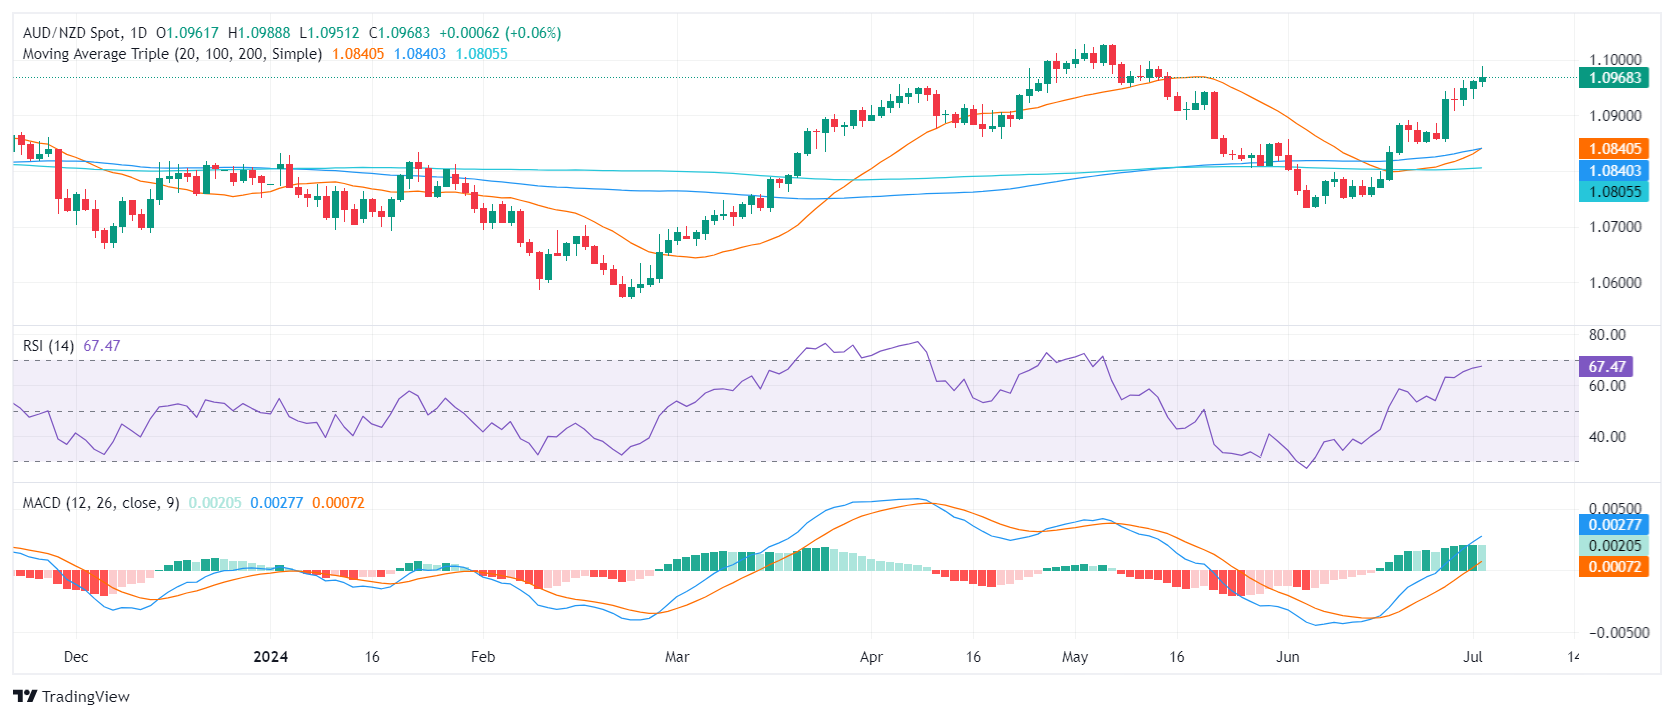Click the +0.00062 (+0.06%) change value
This screenshot has width=1674, height=718.
pyautogui.click(x=500, y=33)
